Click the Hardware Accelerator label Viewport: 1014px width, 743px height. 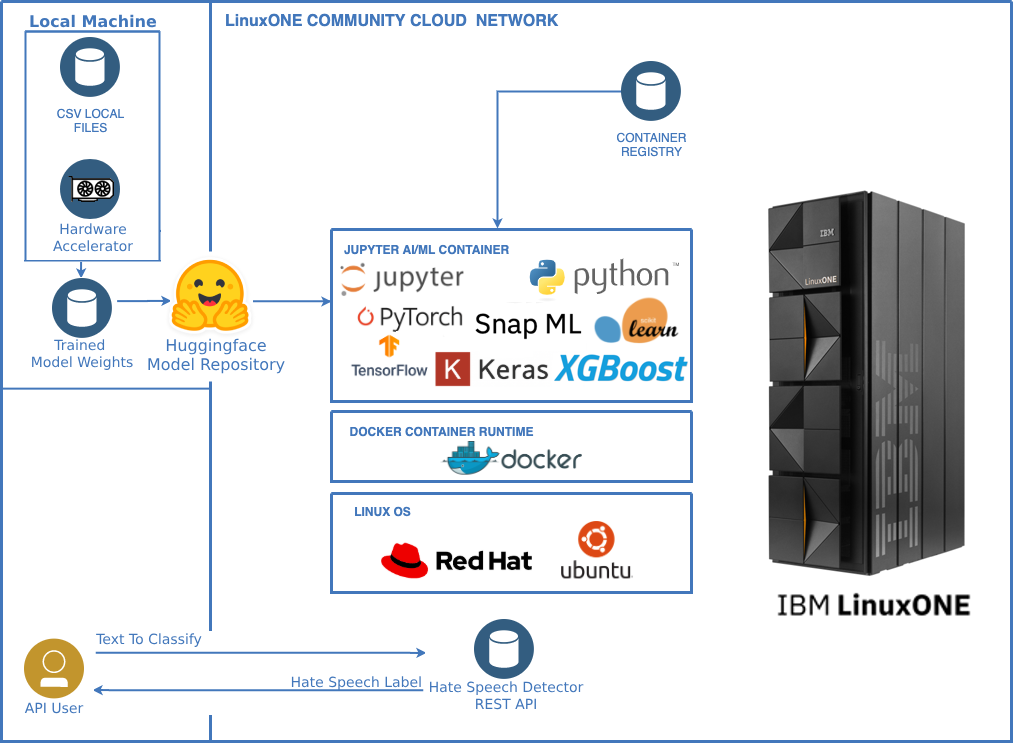[x=92, y=237]
